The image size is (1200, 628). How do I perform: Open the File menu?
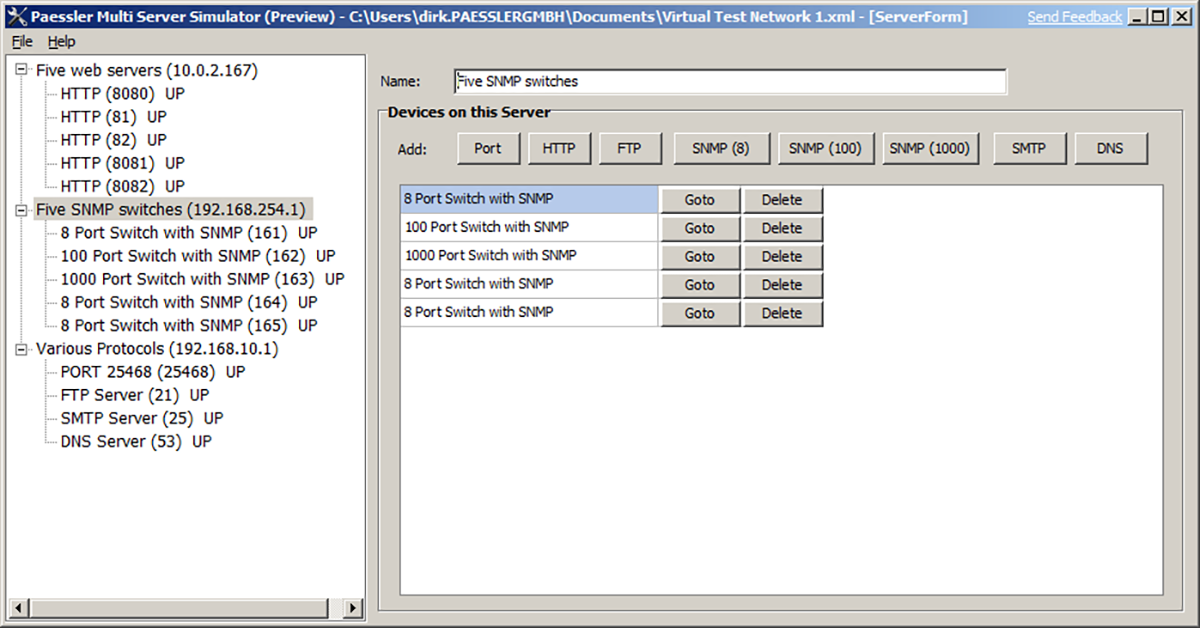22,41
